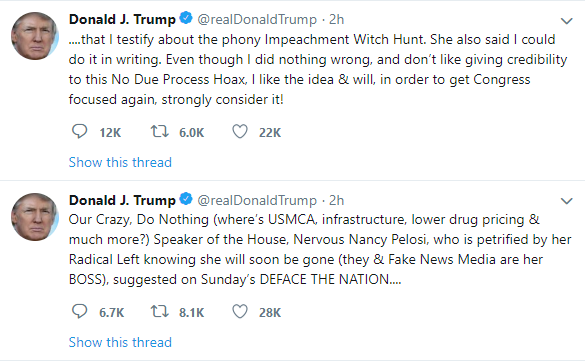This screenshot has width=585, height=362.
Task: Open options chevron on second tweet
Action: (x=567, y=202)
